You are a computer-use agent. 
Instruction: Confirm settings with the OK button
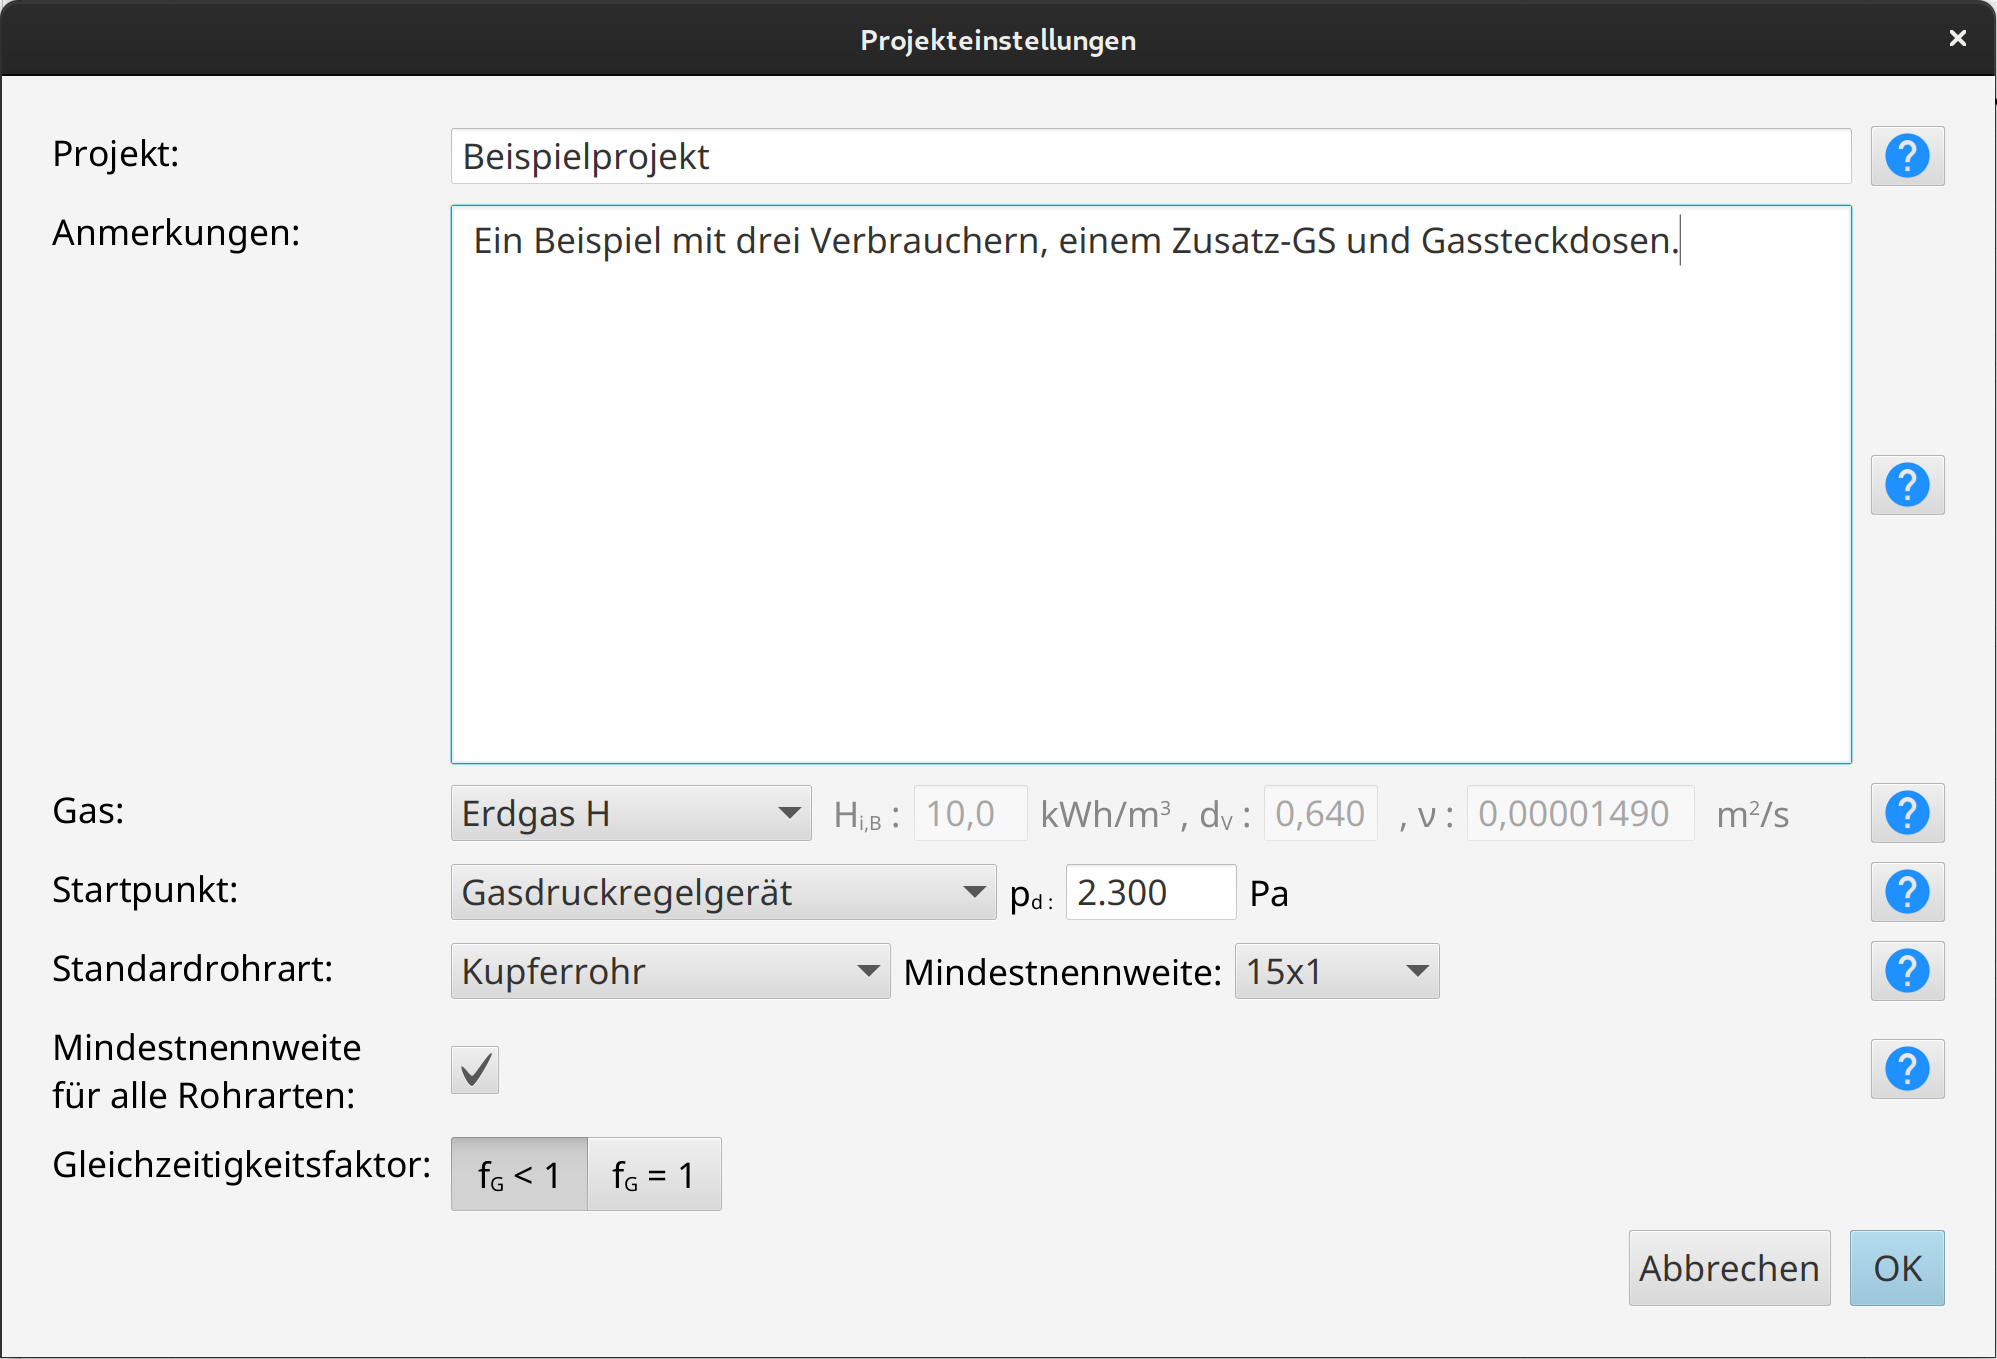(x=1896, y=1268)
